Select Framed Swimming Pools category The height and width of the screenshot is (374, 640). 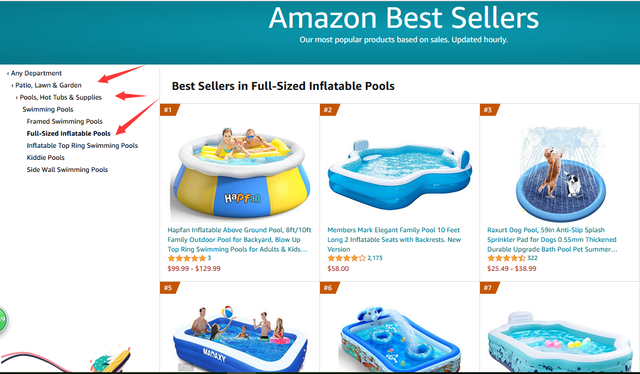(x=64, y=121)
